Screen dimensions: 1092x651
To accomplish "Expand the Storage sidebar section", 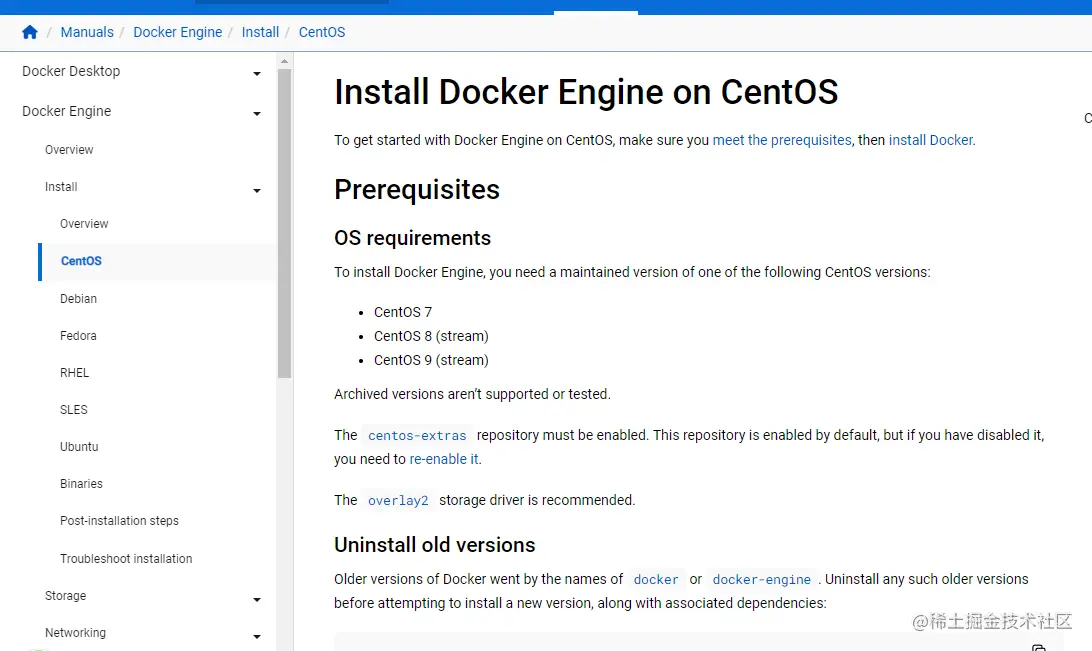I will pyautogui.click(x=257, y=599).
